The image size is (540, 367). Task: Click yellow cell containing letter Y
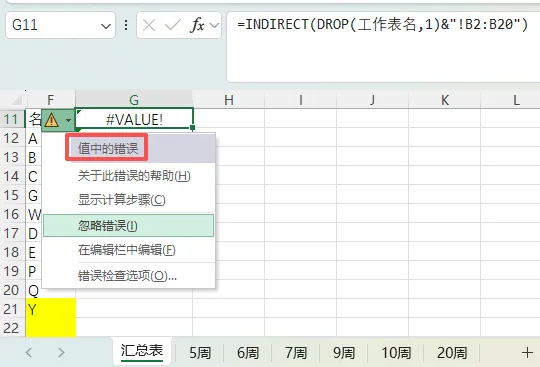click(x=51, y=309)
